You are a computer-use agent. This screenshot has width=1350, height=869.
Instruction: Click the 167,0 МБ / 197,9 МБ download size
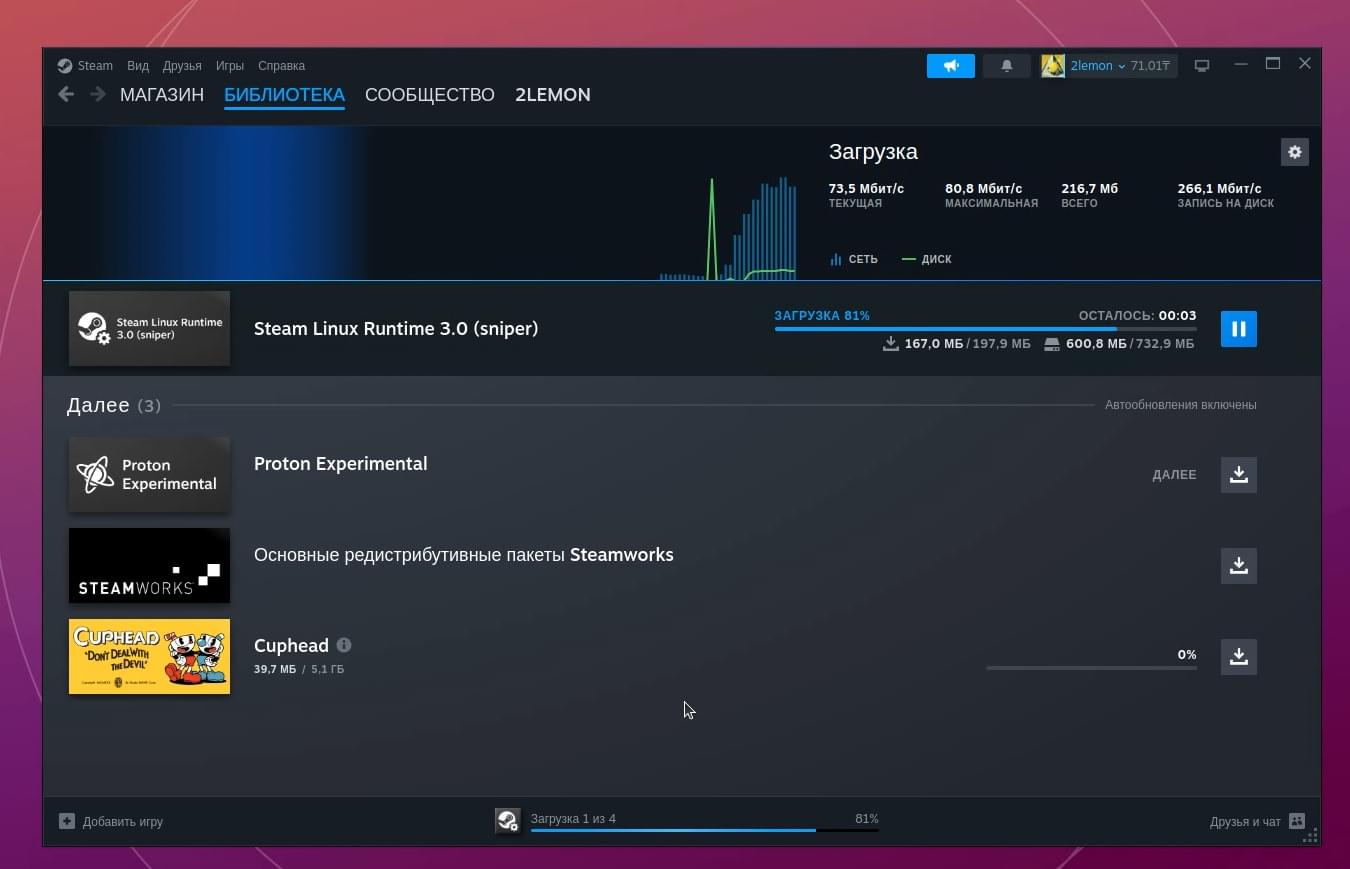coord(957,344)
